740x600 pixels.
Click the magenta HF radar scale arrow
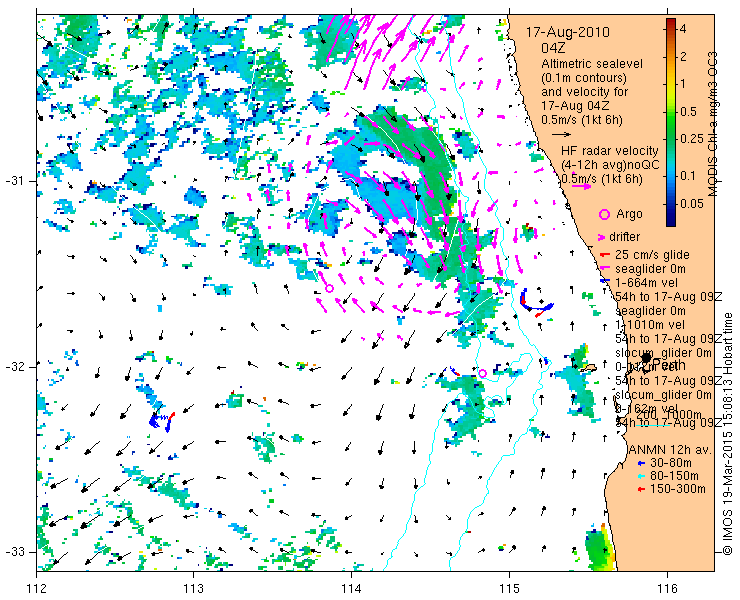581,186
